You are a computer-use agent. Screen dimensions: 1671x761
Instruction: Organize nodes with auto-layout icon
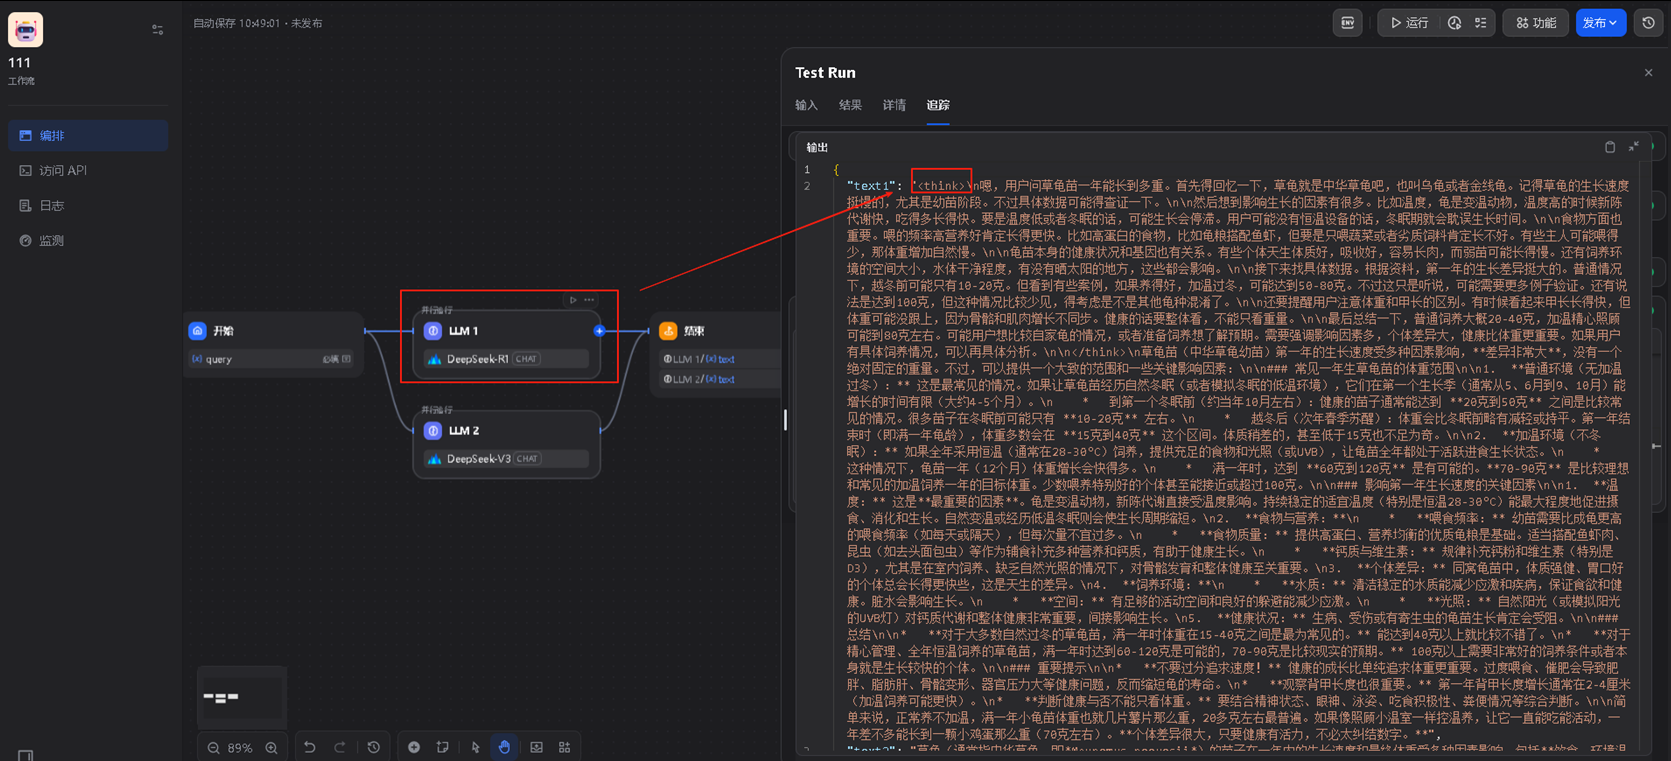tap(565, 748)
